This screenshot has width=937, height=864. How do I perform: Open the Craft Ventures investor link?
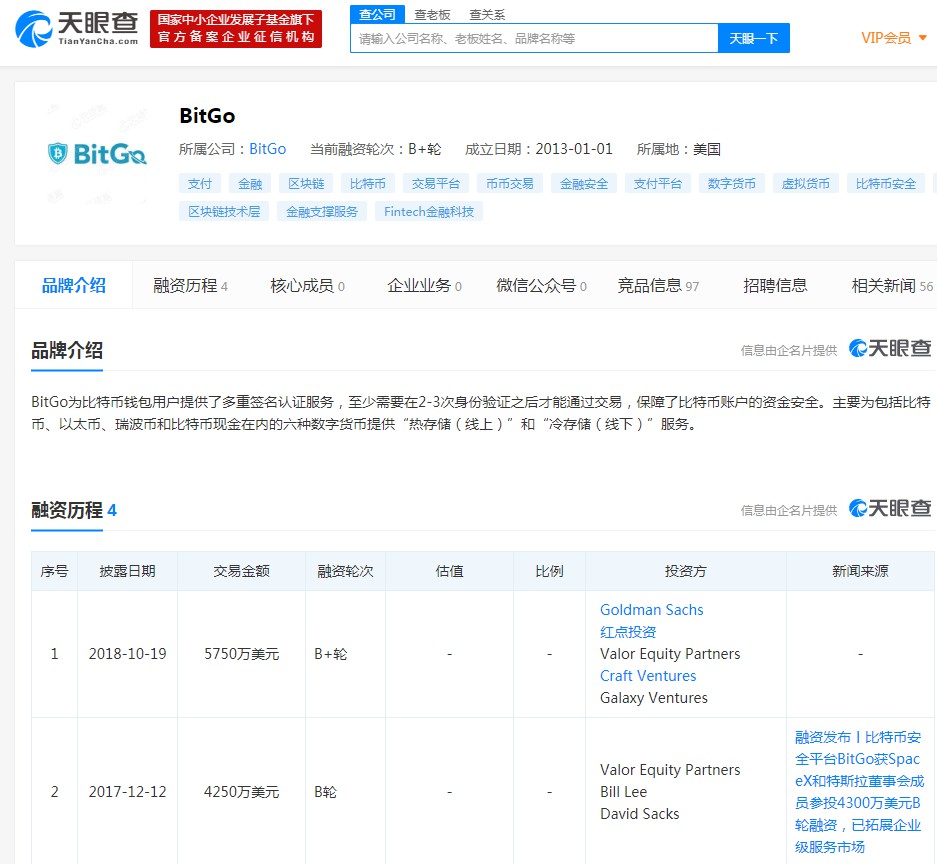[648, 676]
